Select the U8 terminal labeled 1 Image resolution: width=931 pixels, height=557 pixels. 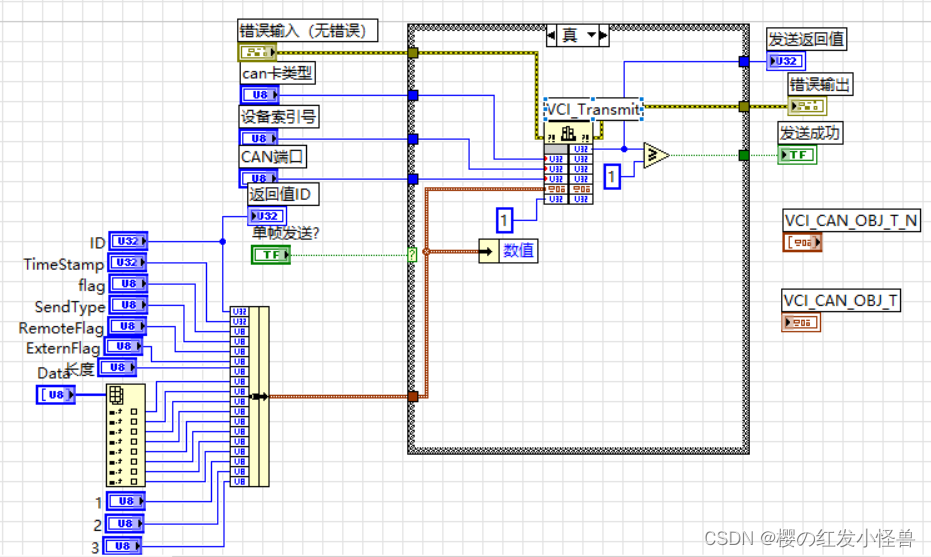click(125, 501)
